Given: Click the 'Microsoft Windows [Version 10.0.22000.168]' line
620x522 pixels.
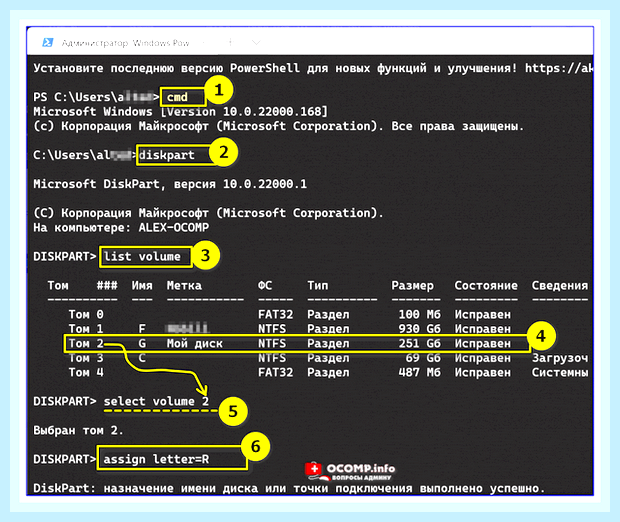Looking at the screenshot, I should 181,112.
